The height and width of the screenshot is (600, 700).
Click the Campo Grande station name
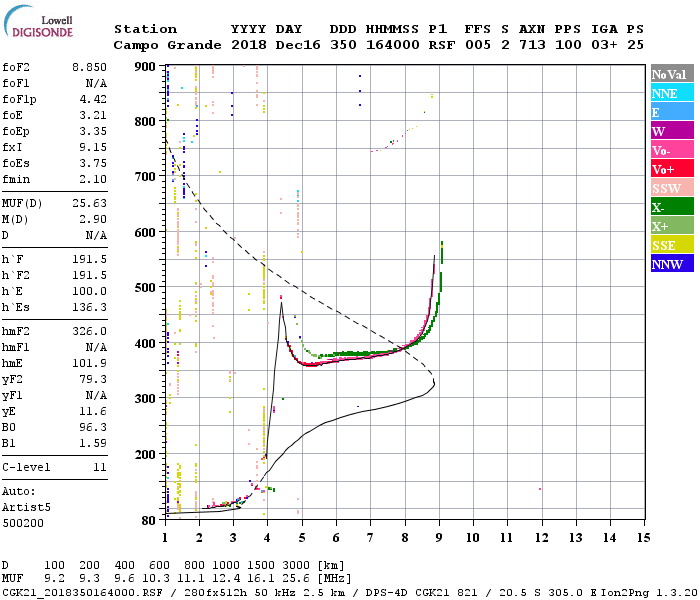pos(167,45)
